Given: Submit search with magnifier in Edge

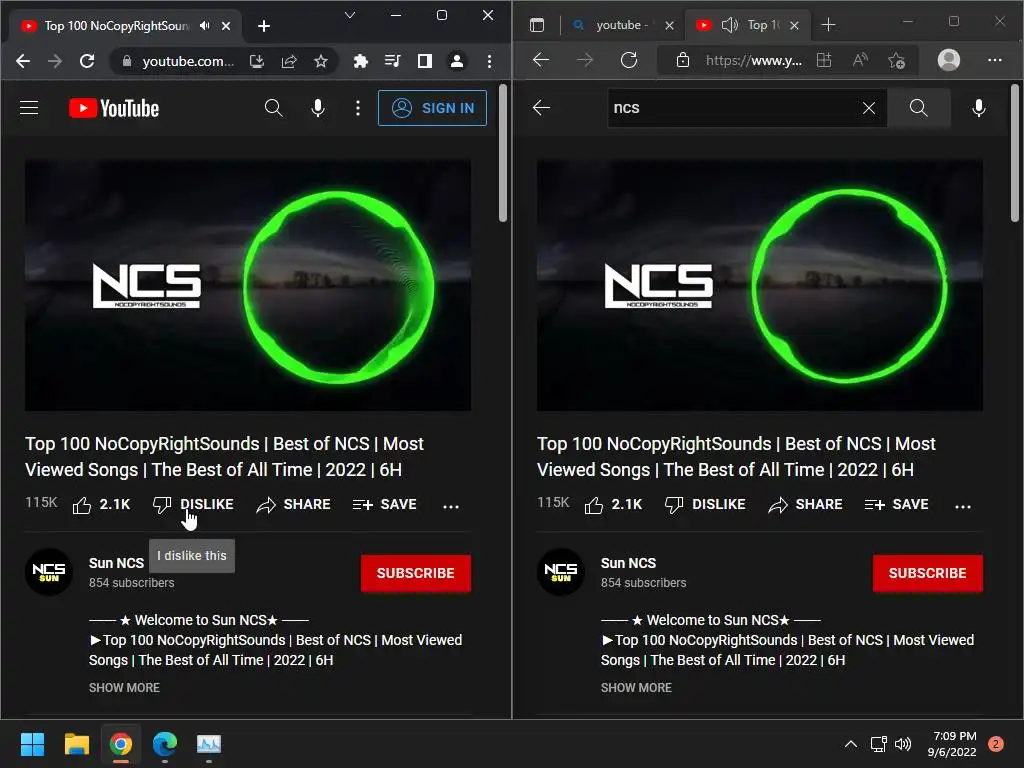Looking at the screenshot, I should [x=918, y=108].
